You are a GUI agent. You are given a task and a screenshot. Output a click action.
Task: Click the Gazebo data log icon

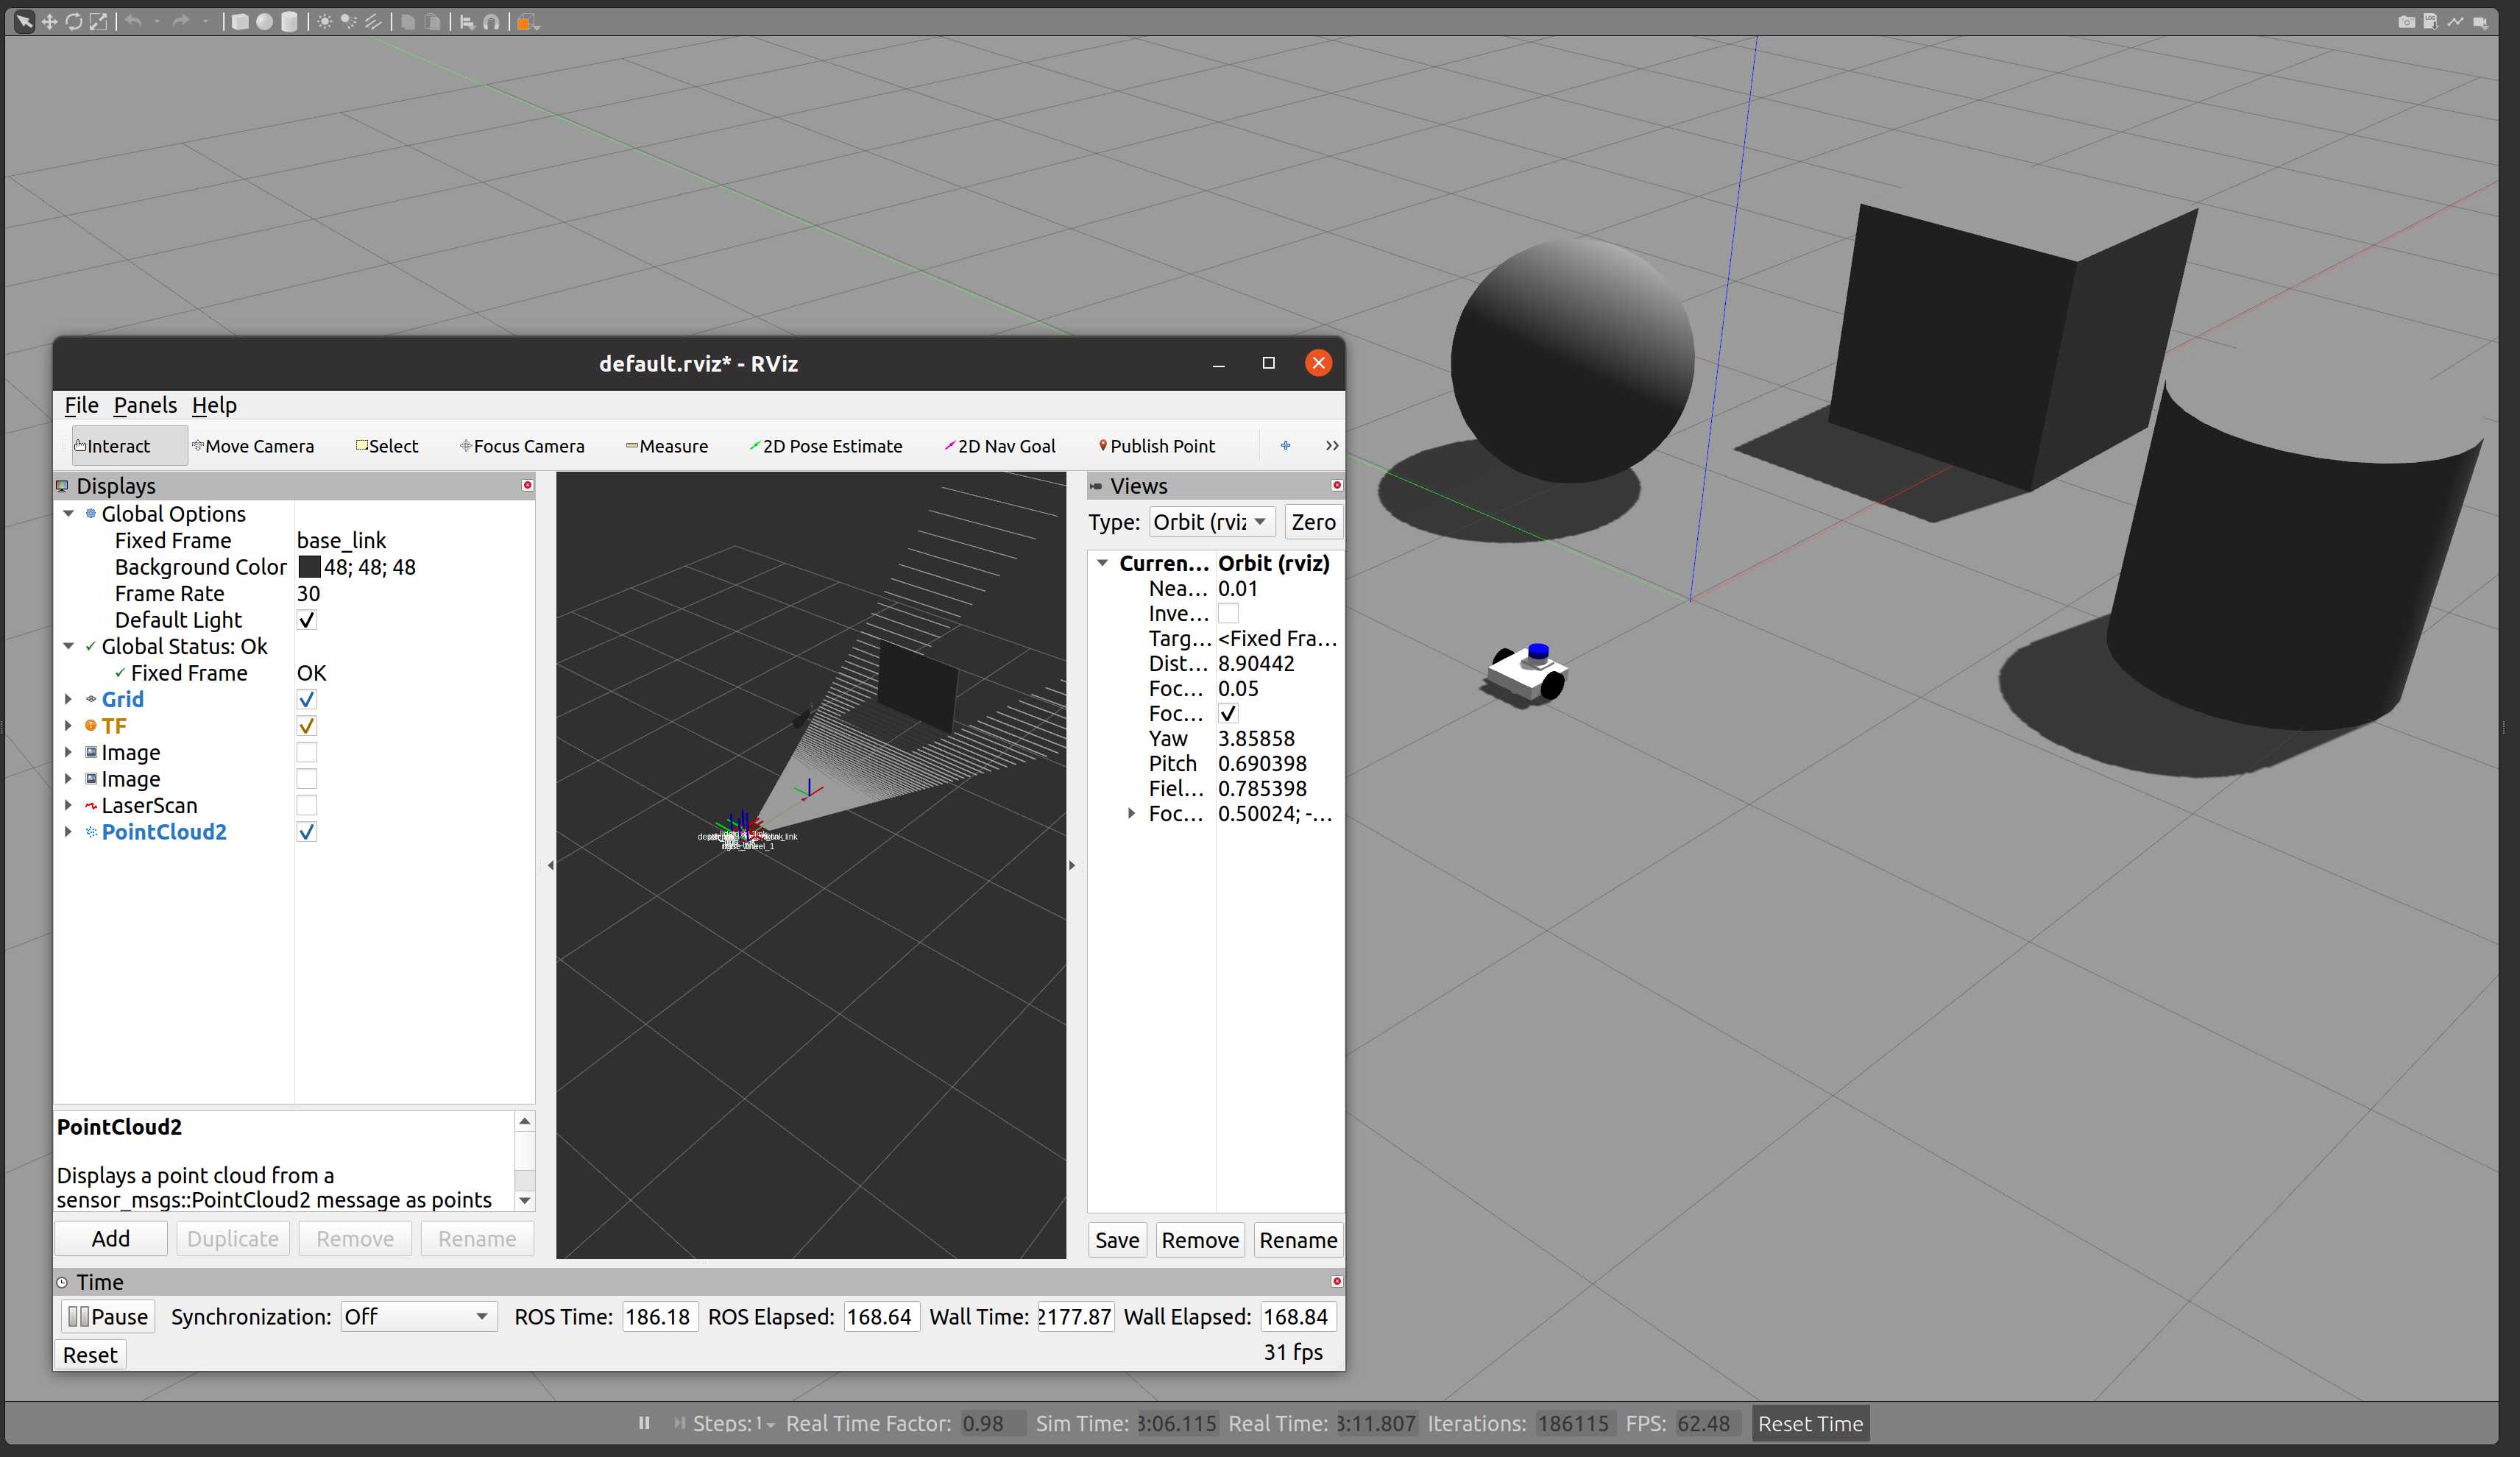2430,22
